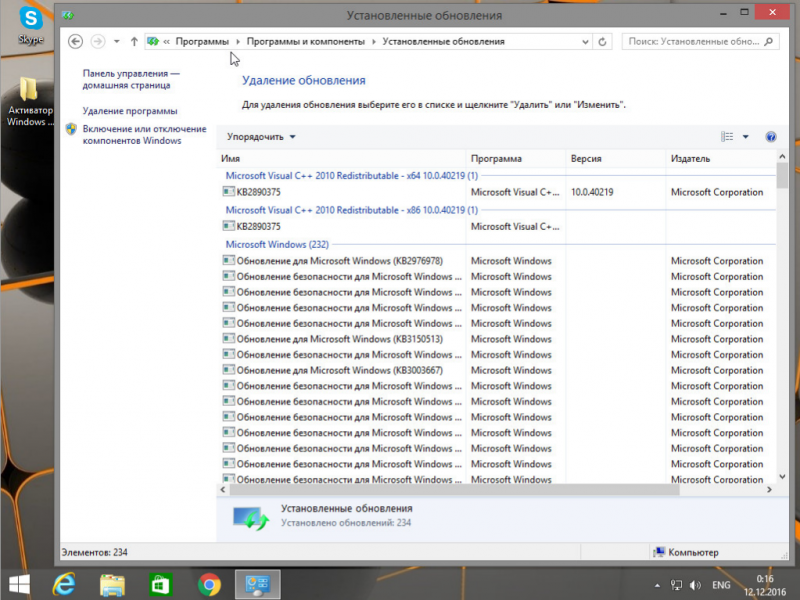This screenshot has width=800, height=600.
Task: Sort by the Издатель column header
Action: (720, 159)
